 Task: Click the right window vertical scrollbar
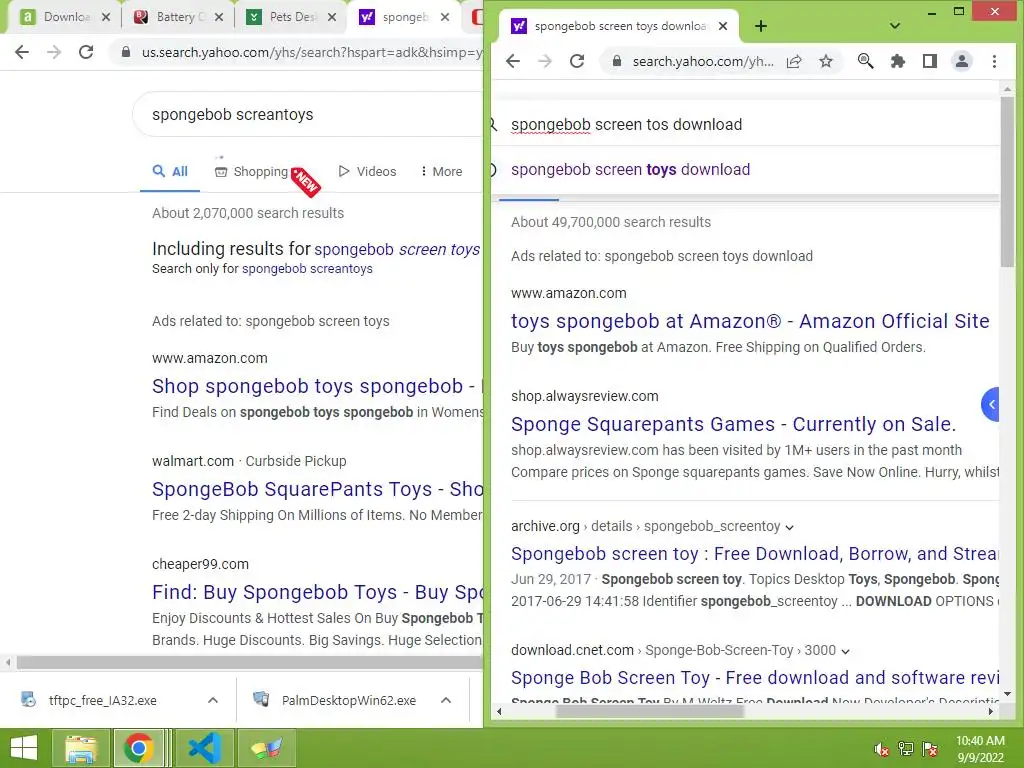pyautogui.click(x=1007, y=182)
